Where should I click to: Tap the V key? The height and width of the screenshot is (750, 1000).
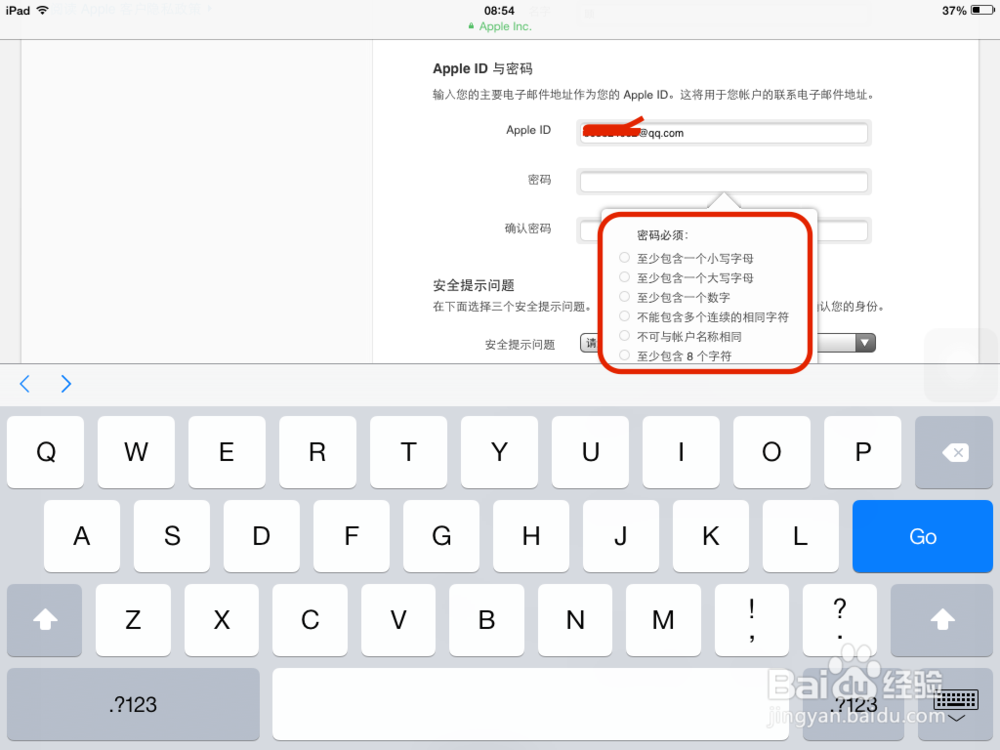tap(398, 620)
